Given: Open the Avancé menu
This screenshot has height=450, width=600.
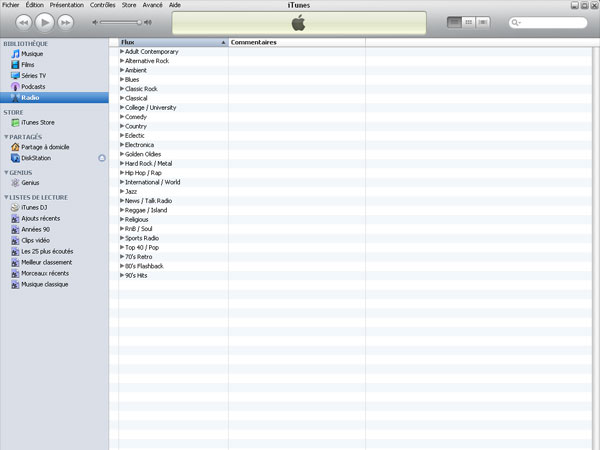Looking at the screenshot, I should 152,5.
